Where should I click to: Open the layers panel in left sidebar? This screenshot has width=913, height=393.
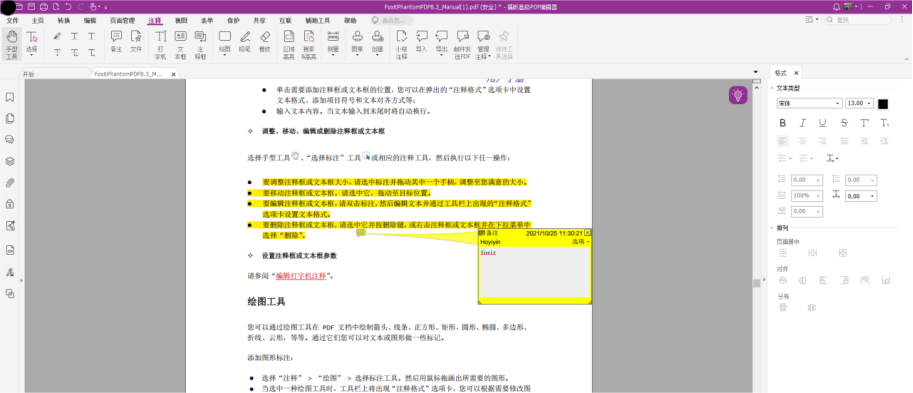click(10, 161)
